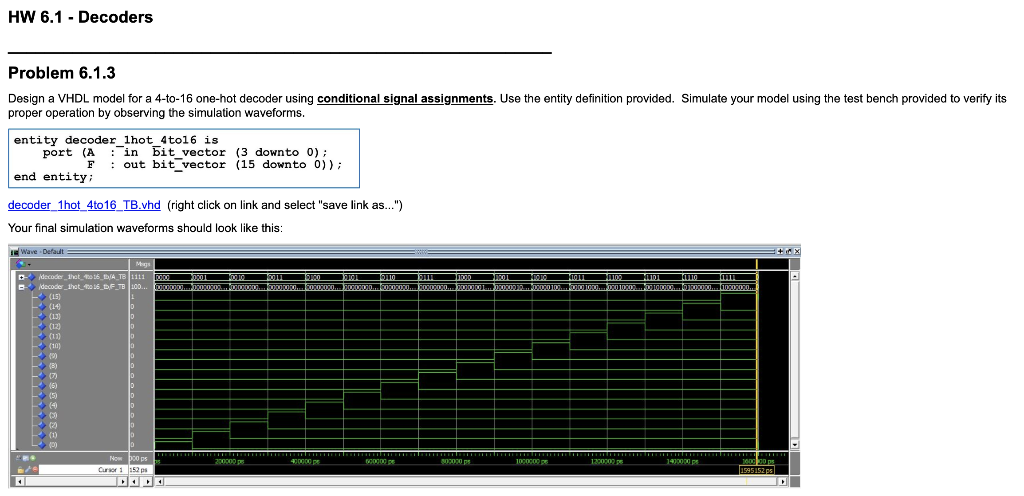This screenshot has width=1024, height=496.
Task: Click the A_TB message value 1111
Action: pyautogui.click(x=137, y=277)
